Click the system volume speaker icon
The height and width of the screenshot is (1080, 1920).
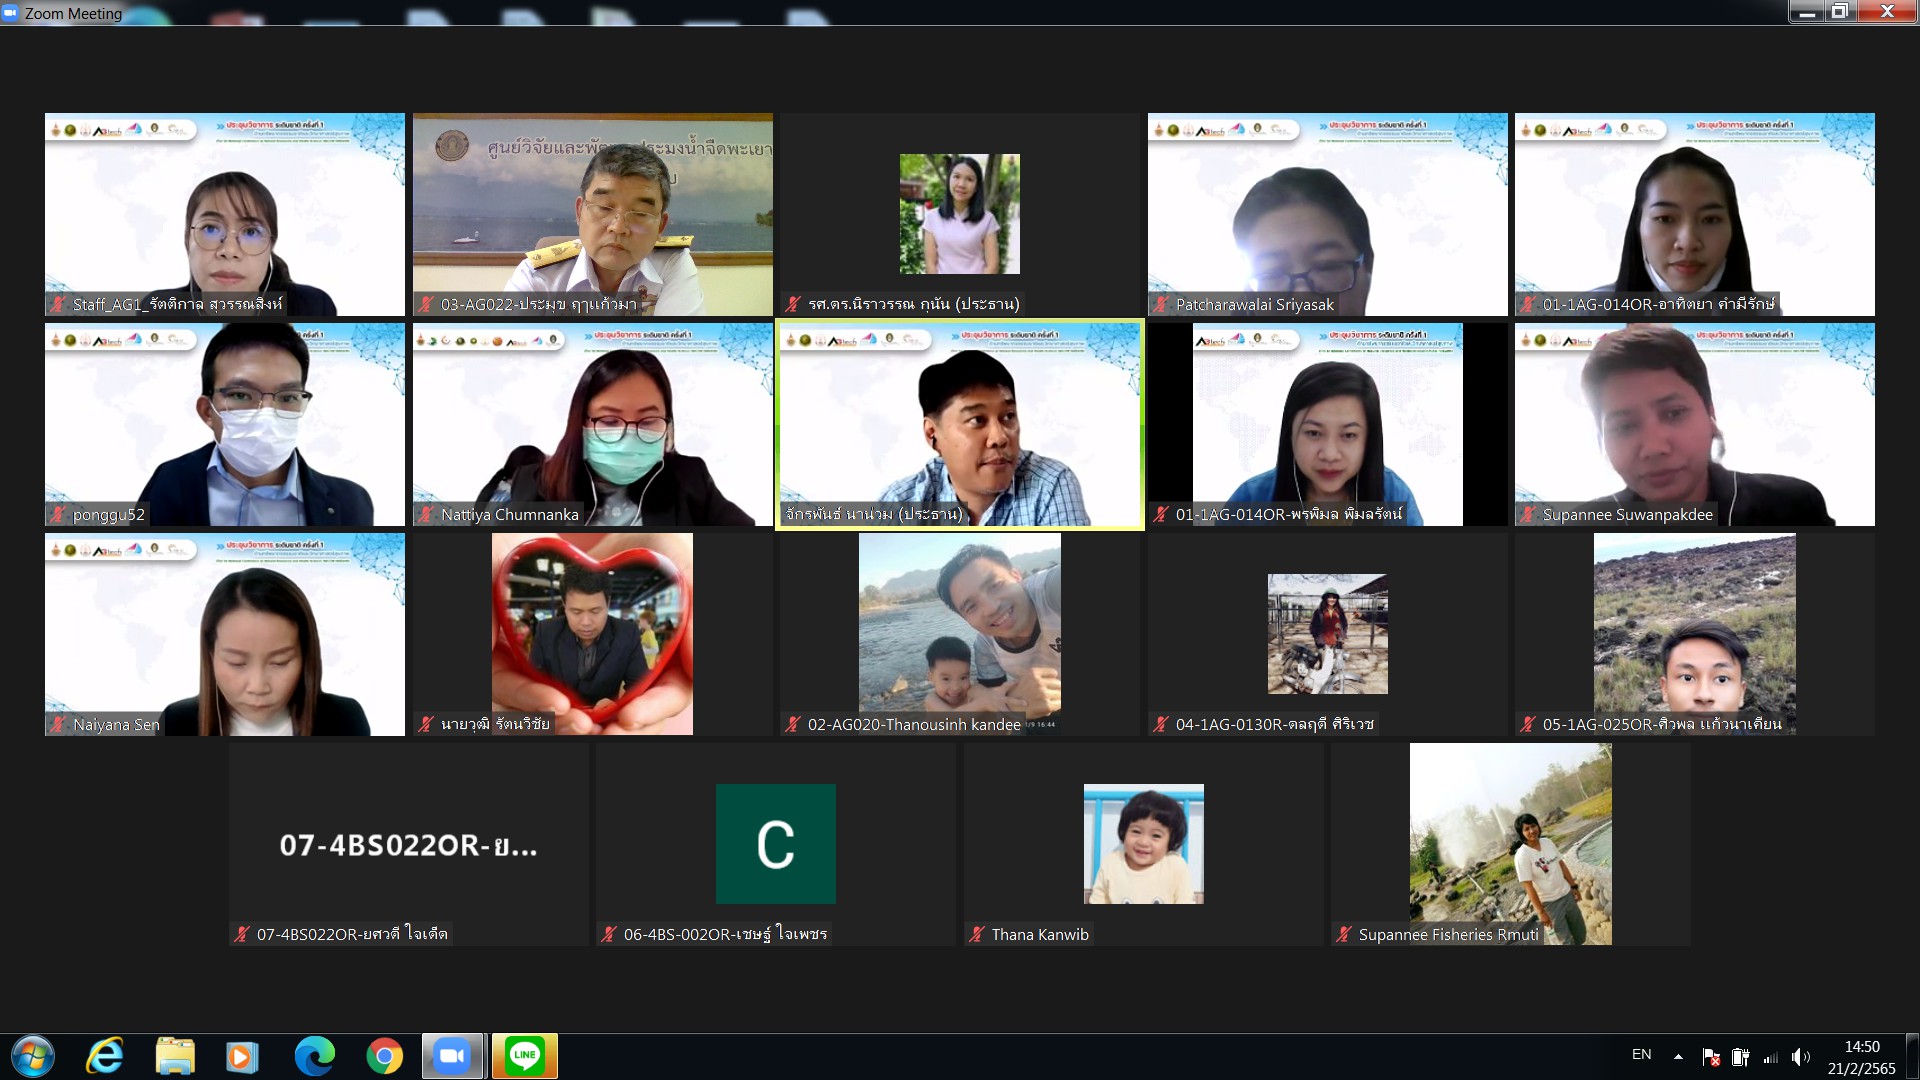[1800, 1057]
